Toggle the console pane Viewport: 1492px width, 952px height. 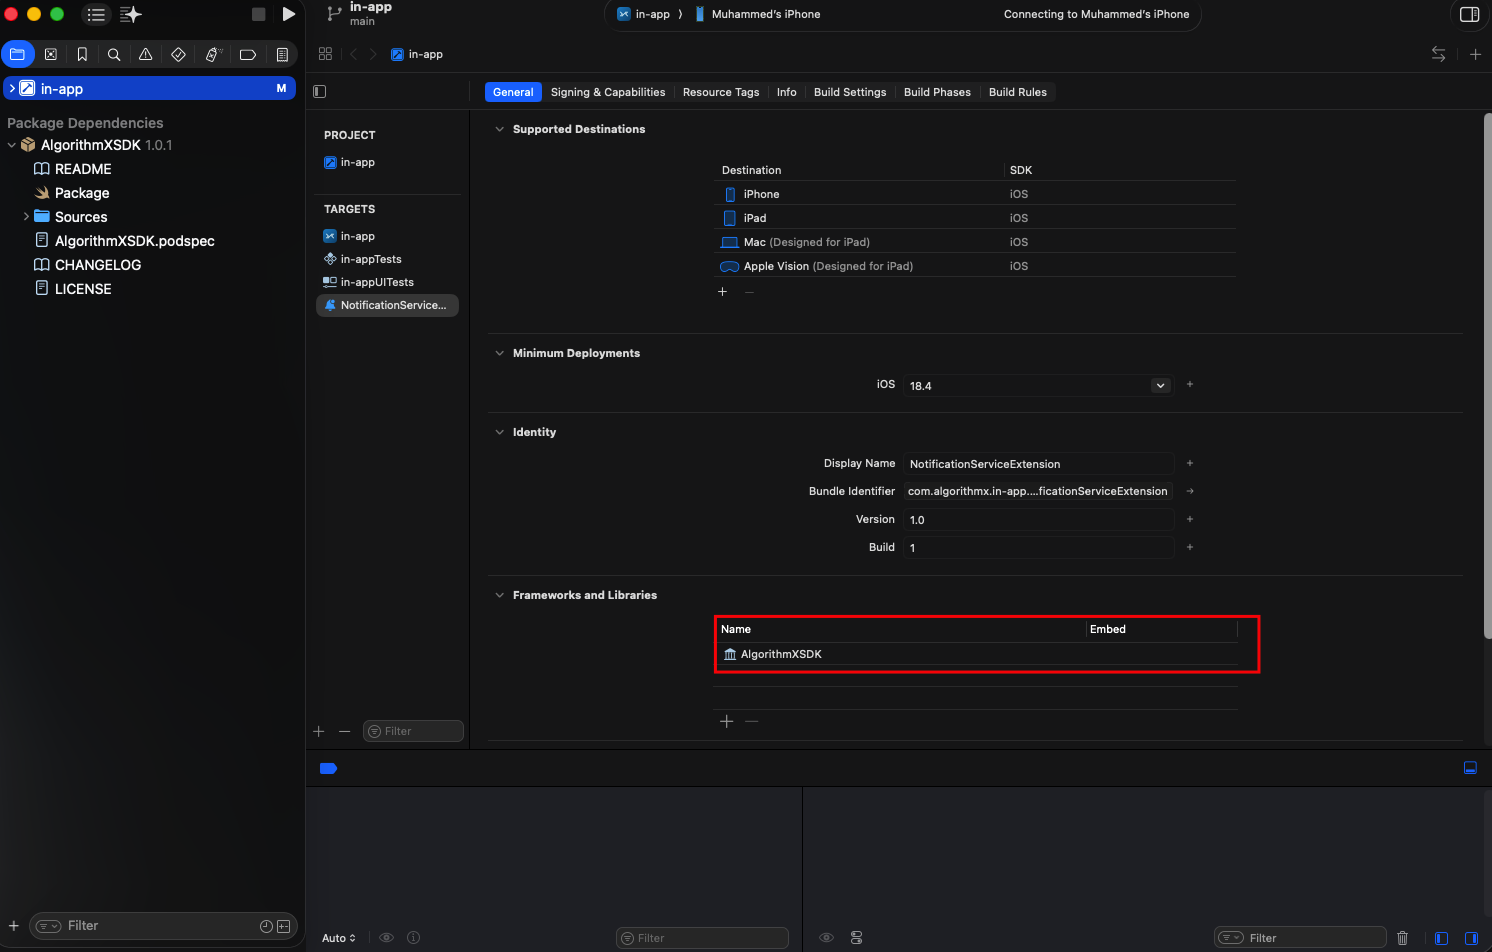(1471, 938)
